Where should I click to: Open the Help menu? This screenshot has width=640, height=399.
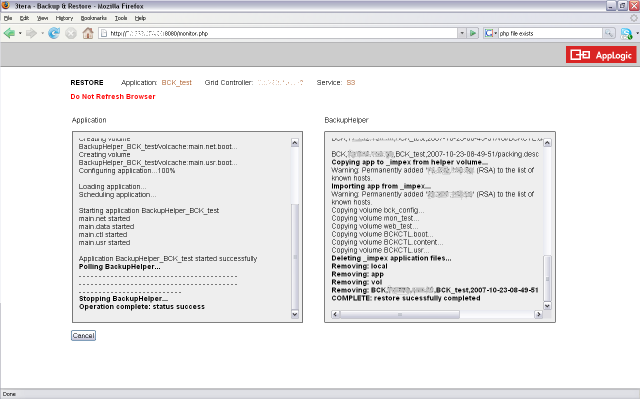(x=140, y=18)
